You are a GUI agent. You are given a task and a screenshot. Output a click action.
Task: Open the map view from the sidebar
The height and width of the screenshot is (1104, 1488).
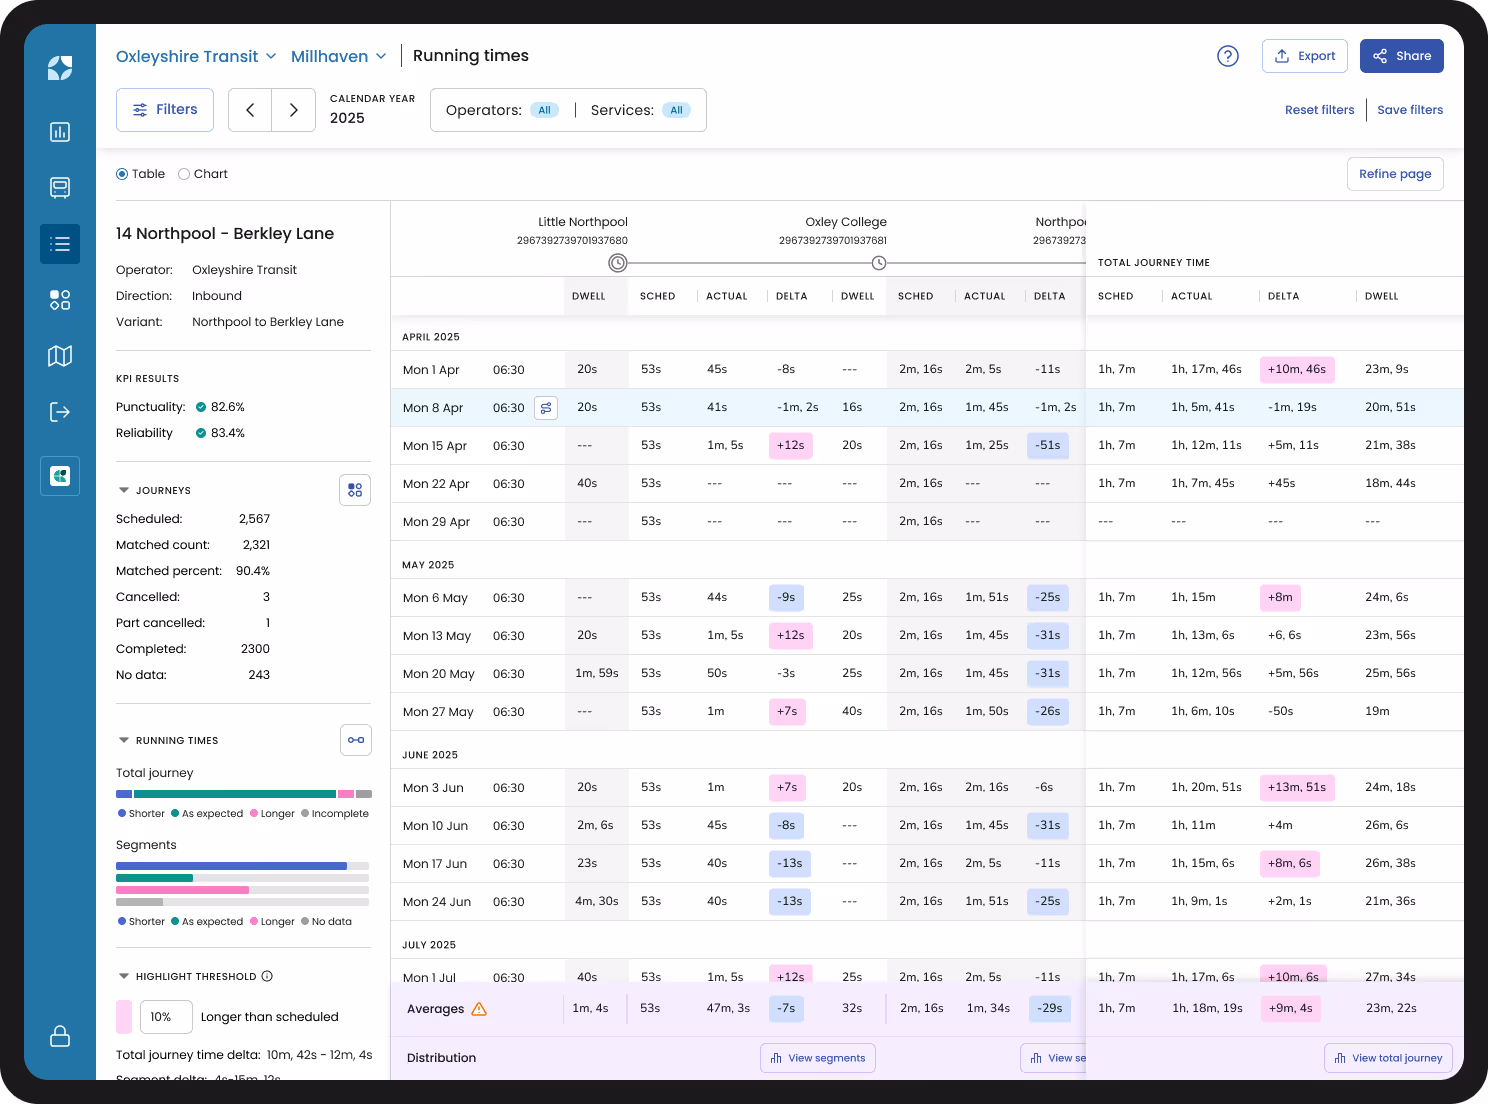pyautogui.click(x=60, y=356)
